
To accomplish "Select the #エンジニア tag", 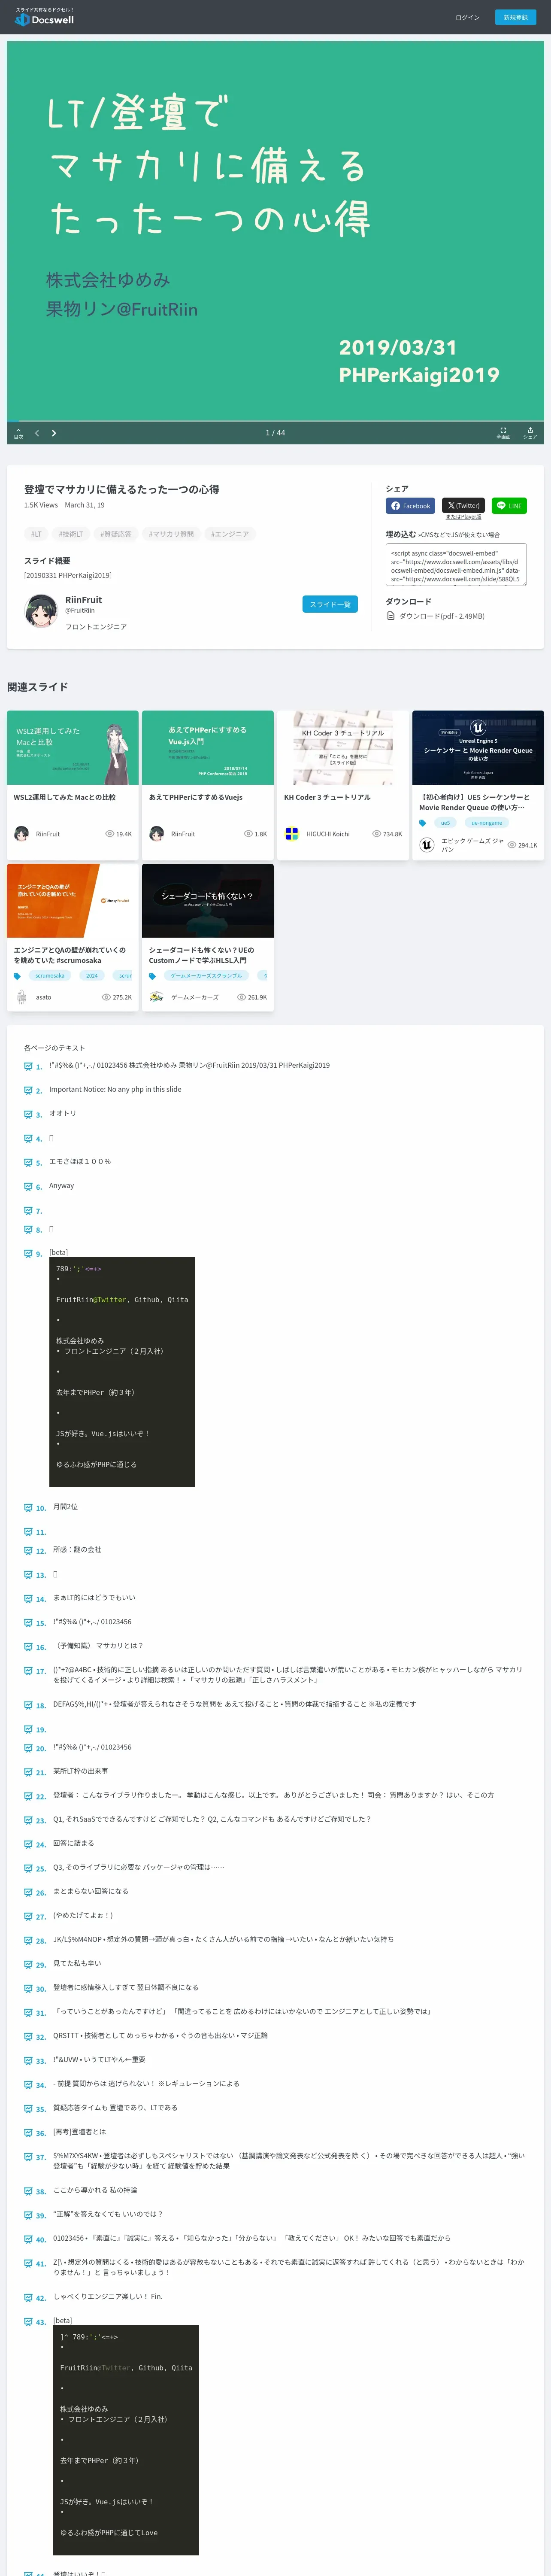I will click(230, 534).
